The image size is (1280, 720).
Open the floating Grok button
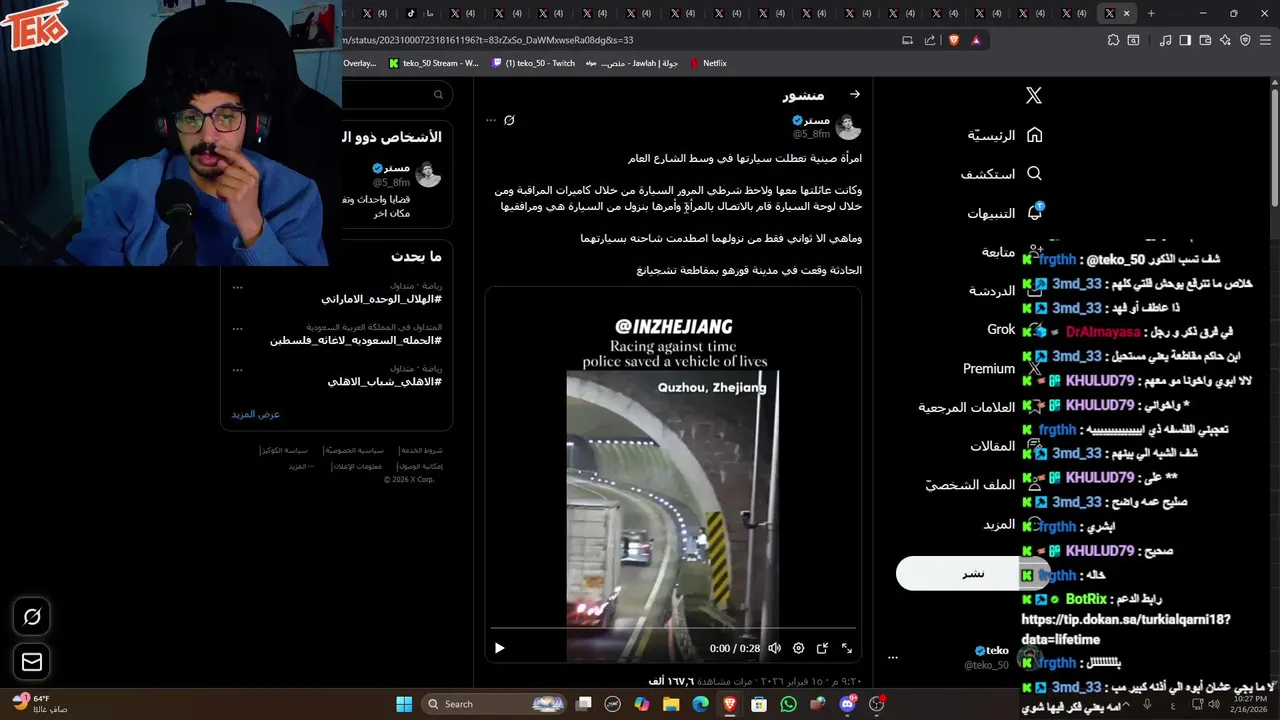(32, 617)
